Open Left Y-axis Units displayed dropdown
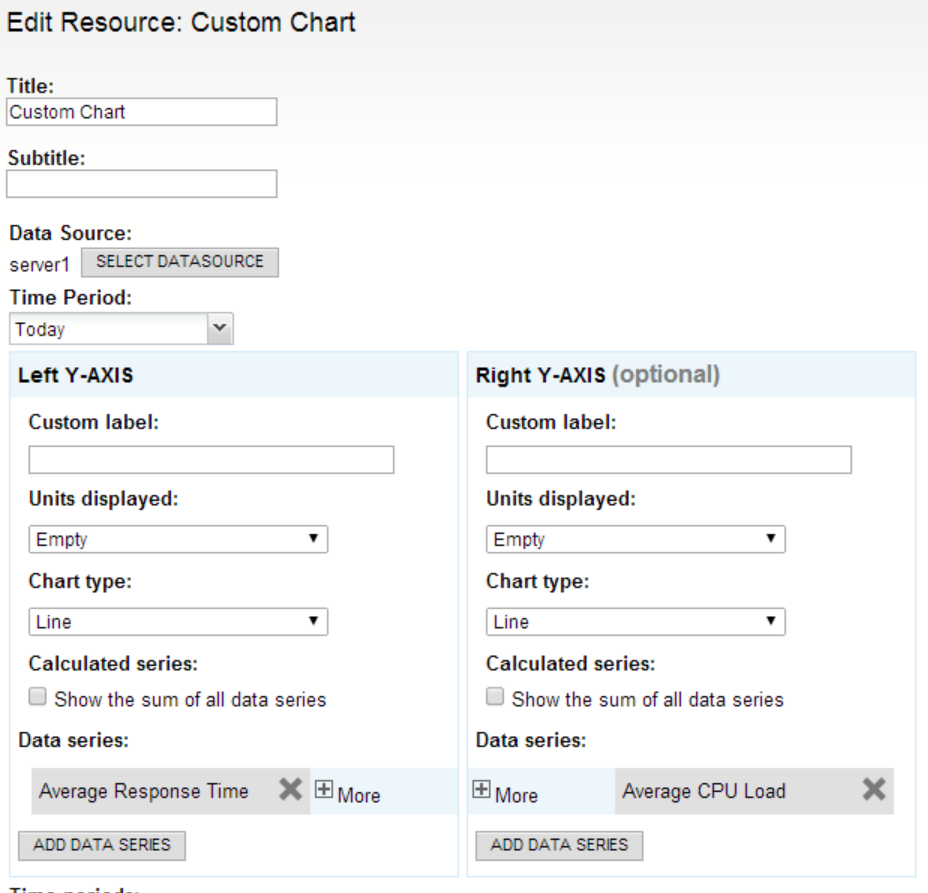This screenshot has width=928, height=893. click(178, 540)
